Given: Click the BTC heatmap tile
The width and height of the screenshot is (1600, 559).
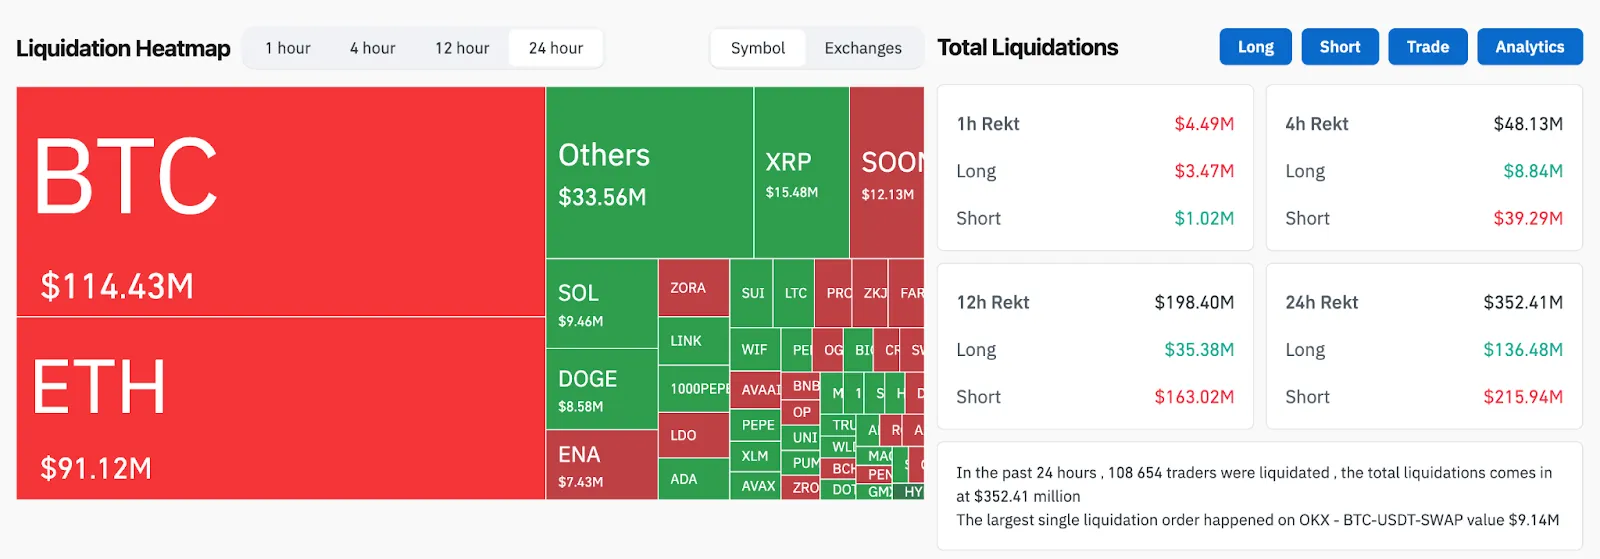Looking at the screenshot, I should [x=280, y=201].
